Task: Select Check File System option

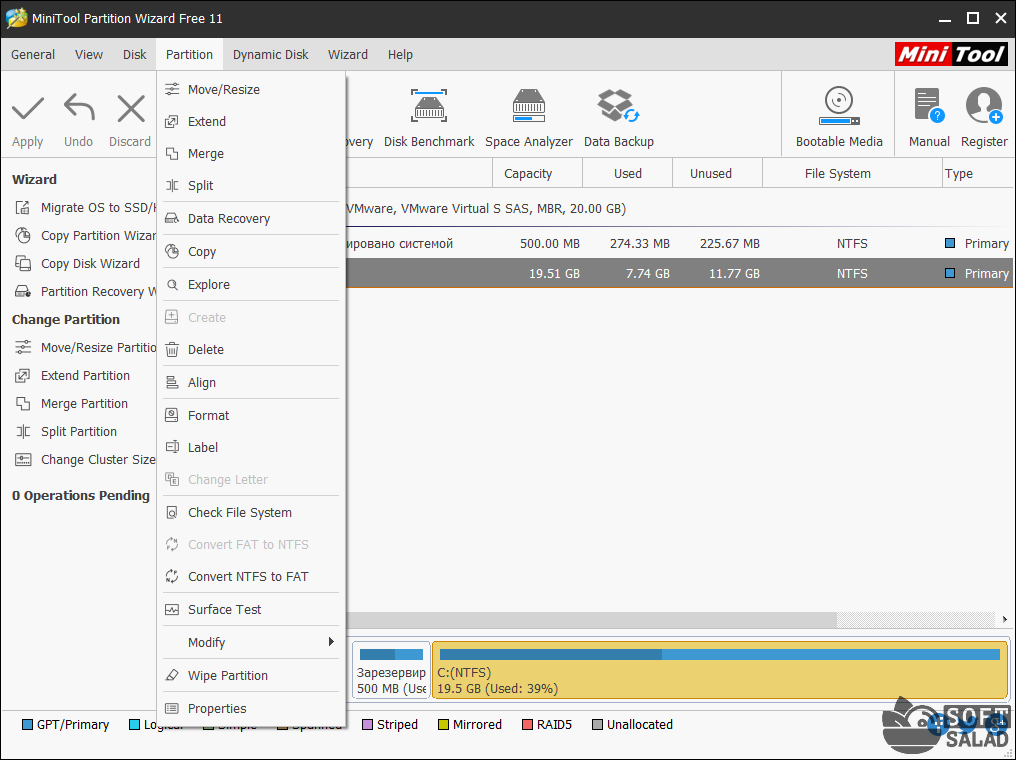Action: [240, 513]
